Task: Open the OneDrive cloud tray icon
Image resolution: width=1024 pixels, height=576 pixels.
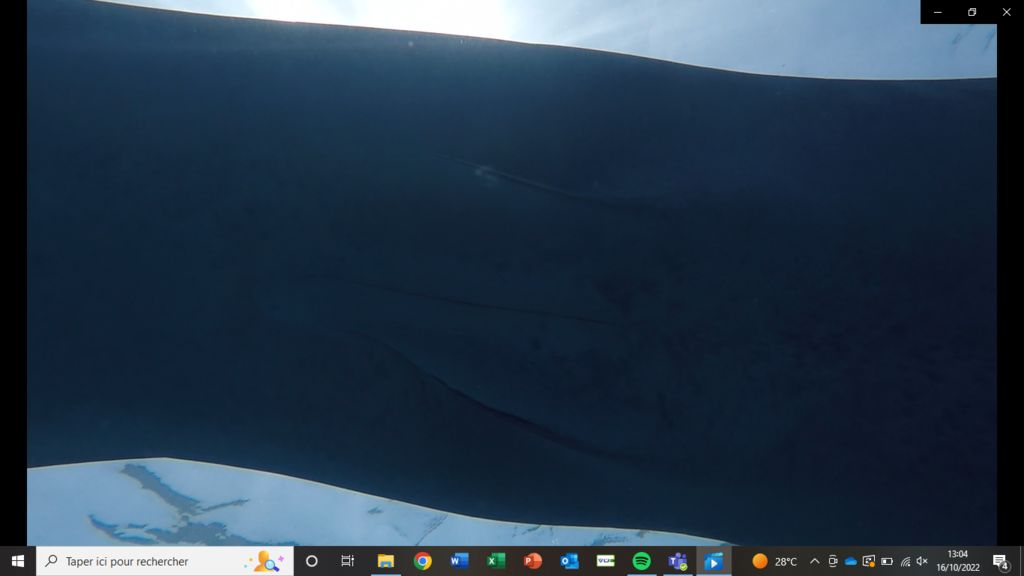Action: click(850, 561)
